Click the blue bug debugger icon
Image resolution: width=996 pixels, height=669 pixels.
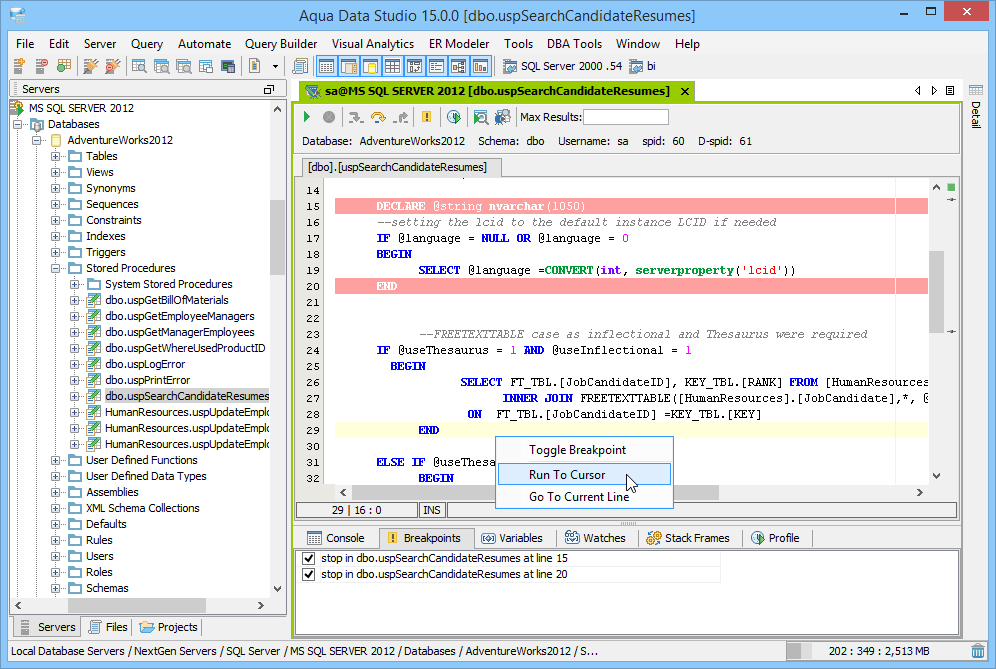point(502,117)
